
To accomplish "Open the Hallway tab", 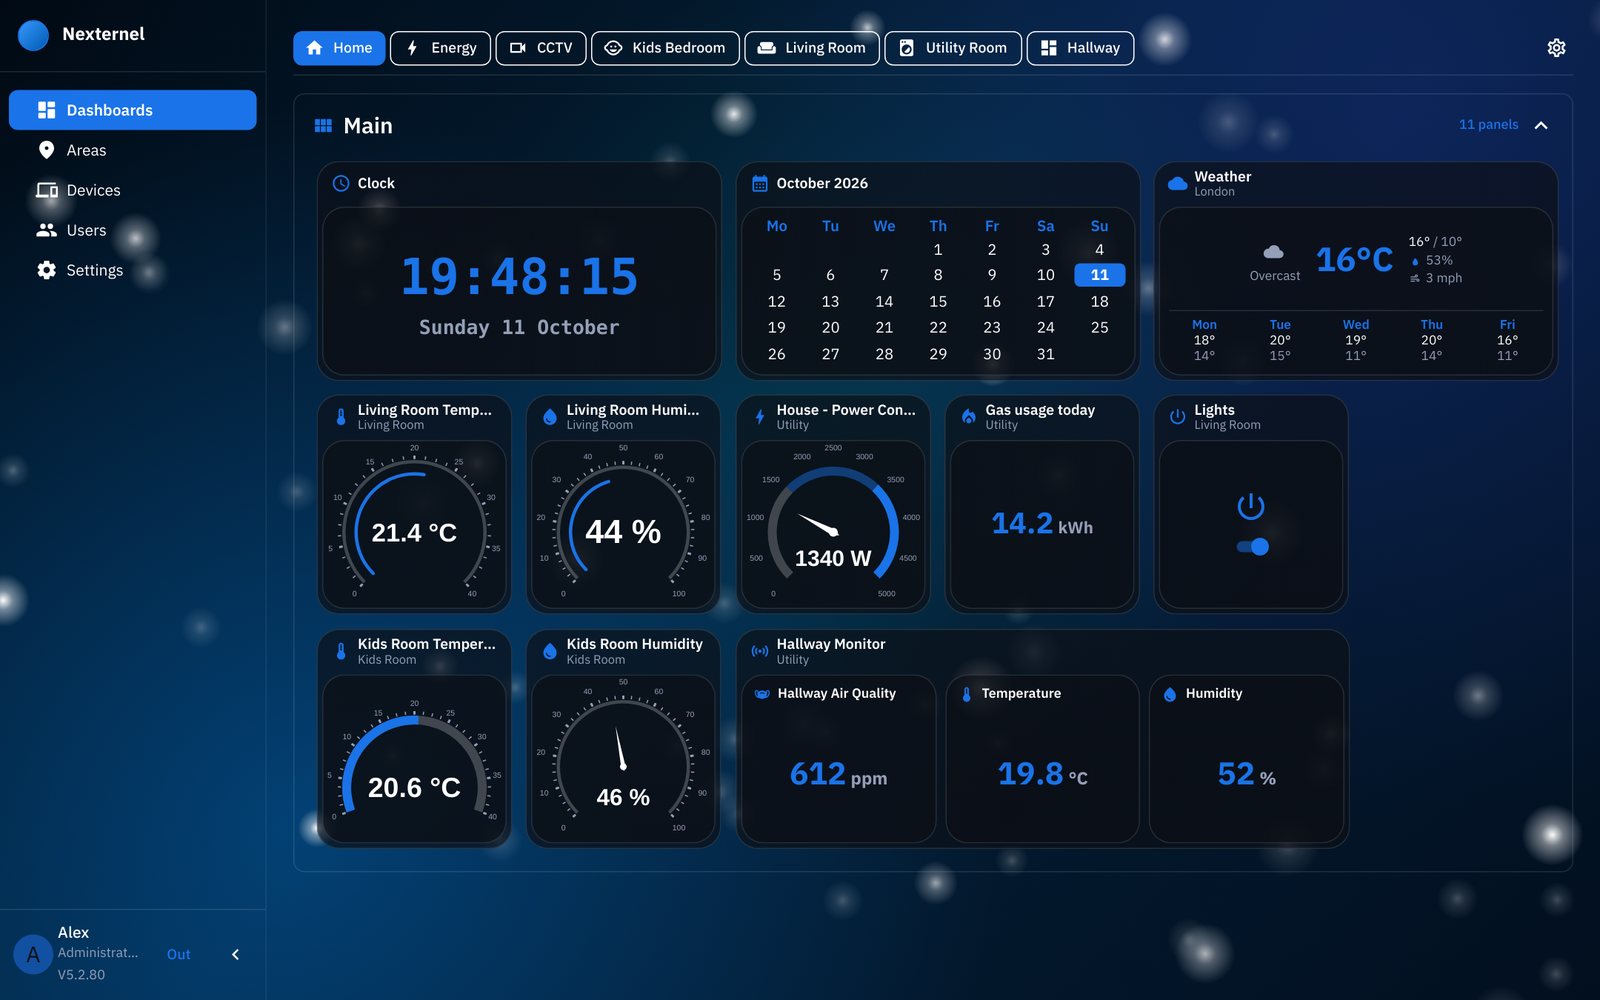I will click(x=1080, y=48).
